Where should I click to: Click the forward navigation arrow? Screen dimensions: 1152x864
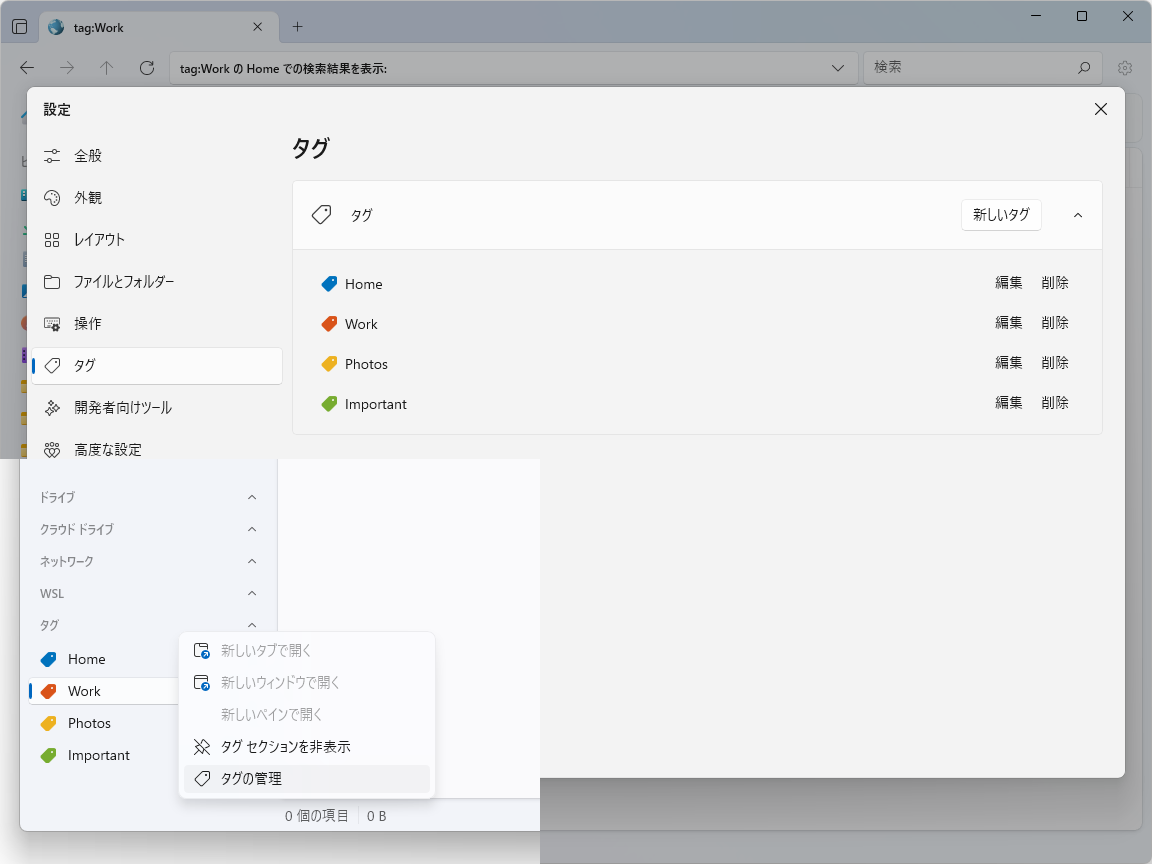pos(66,67)
